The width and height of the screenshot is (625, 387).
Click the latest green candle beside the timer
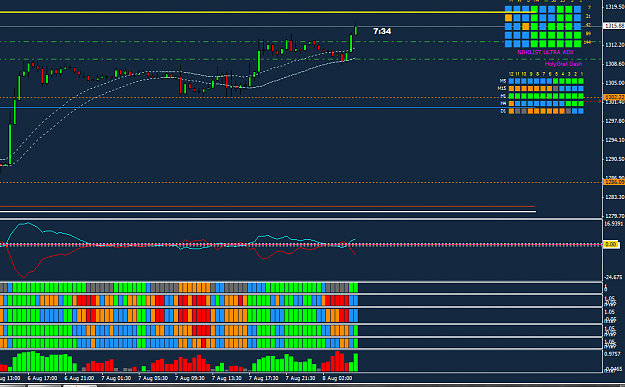click(356, 29)
